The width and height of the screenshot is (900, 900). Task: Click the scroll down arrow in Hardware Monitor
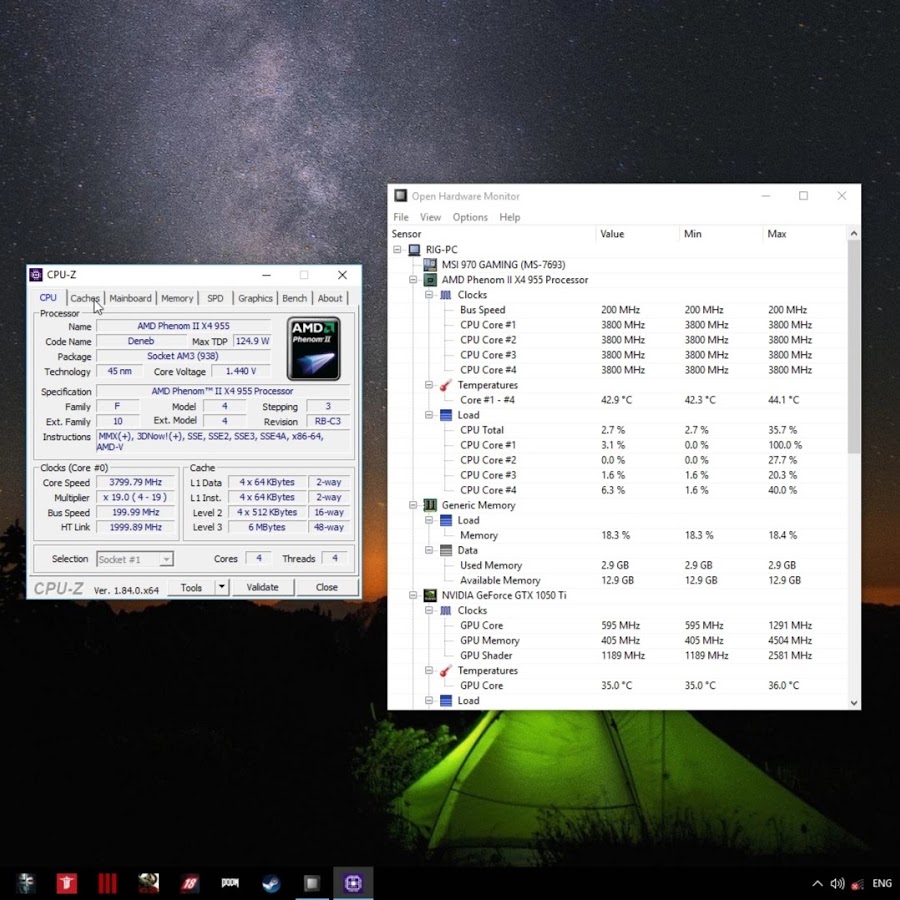854,703
